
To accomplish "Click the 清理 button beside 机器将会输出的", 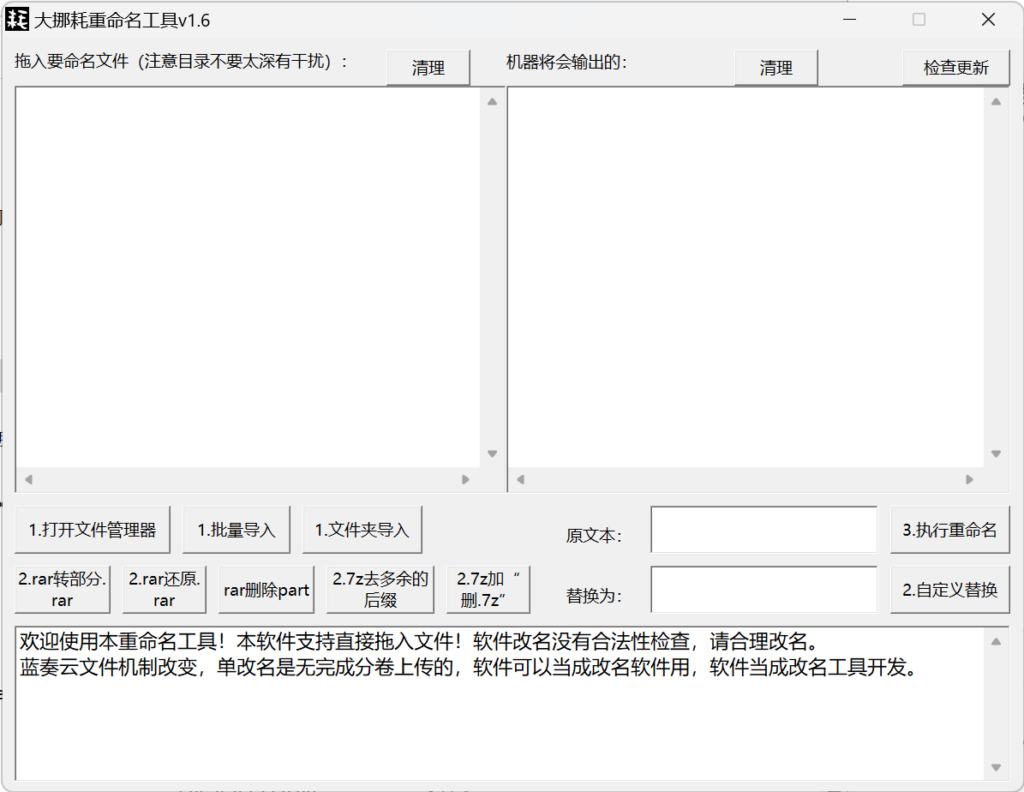I will pyautogui.click(x=776, y=67).
